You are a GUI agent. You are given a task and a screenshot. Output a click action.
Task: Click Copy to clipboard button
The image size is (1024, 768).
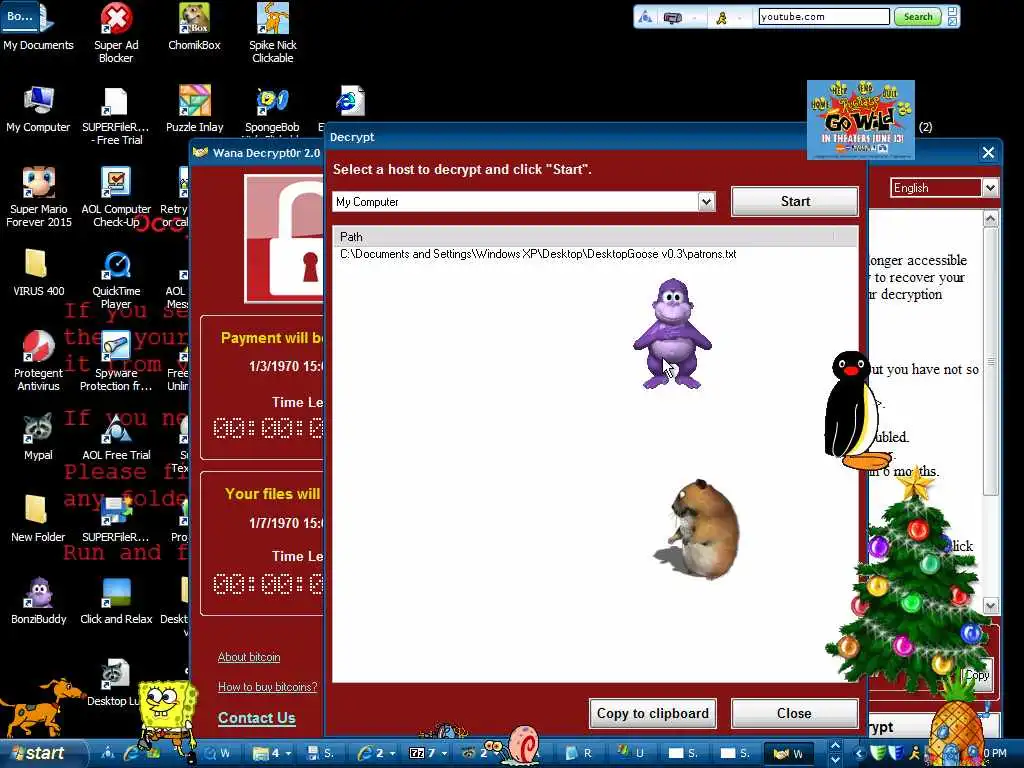(652, 713)
